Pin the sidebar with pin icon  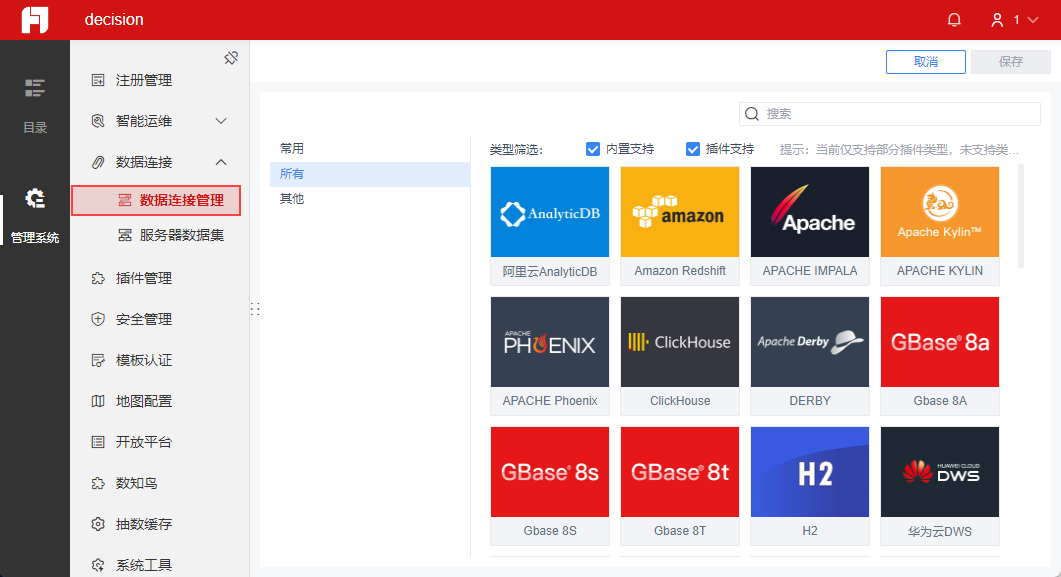point(231,58)
